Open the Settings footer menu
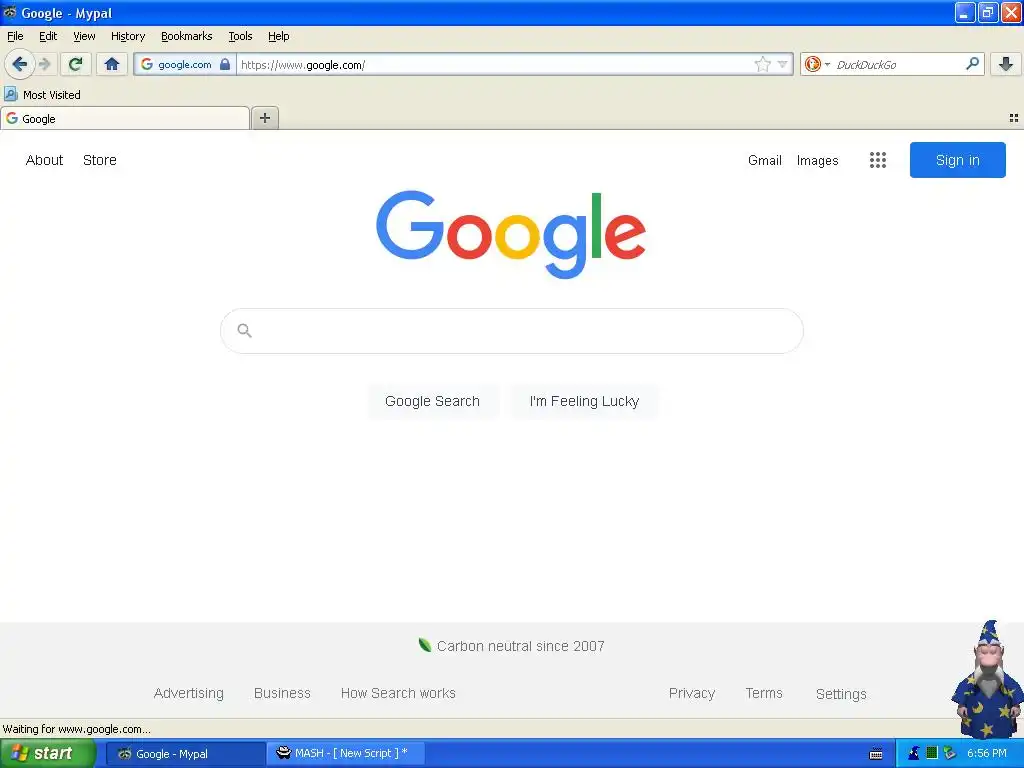 click(841, 694)
